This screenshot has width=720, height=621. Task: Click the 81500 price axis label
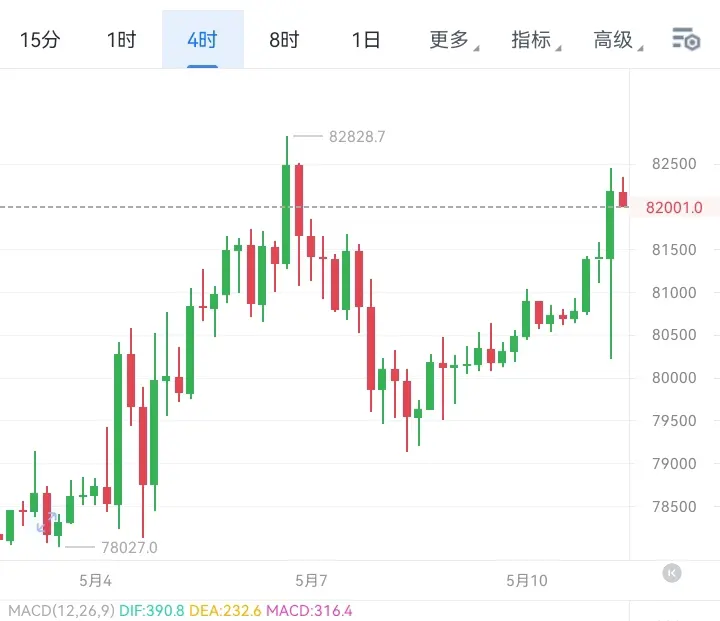[674, 250]
